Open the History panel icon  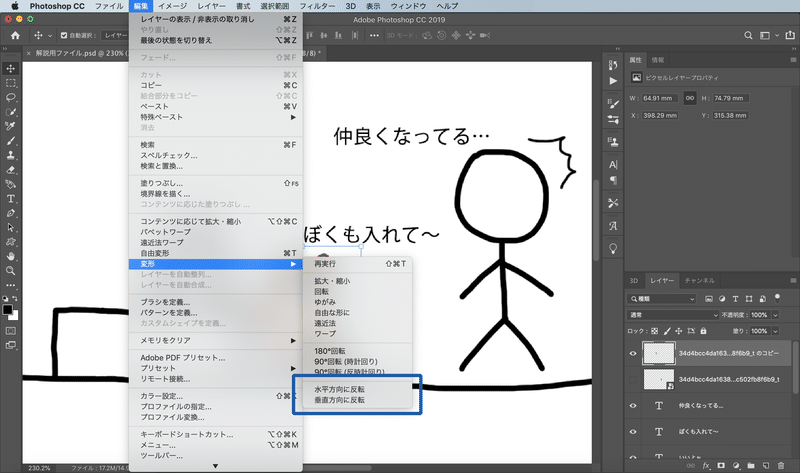pos(613,65)
